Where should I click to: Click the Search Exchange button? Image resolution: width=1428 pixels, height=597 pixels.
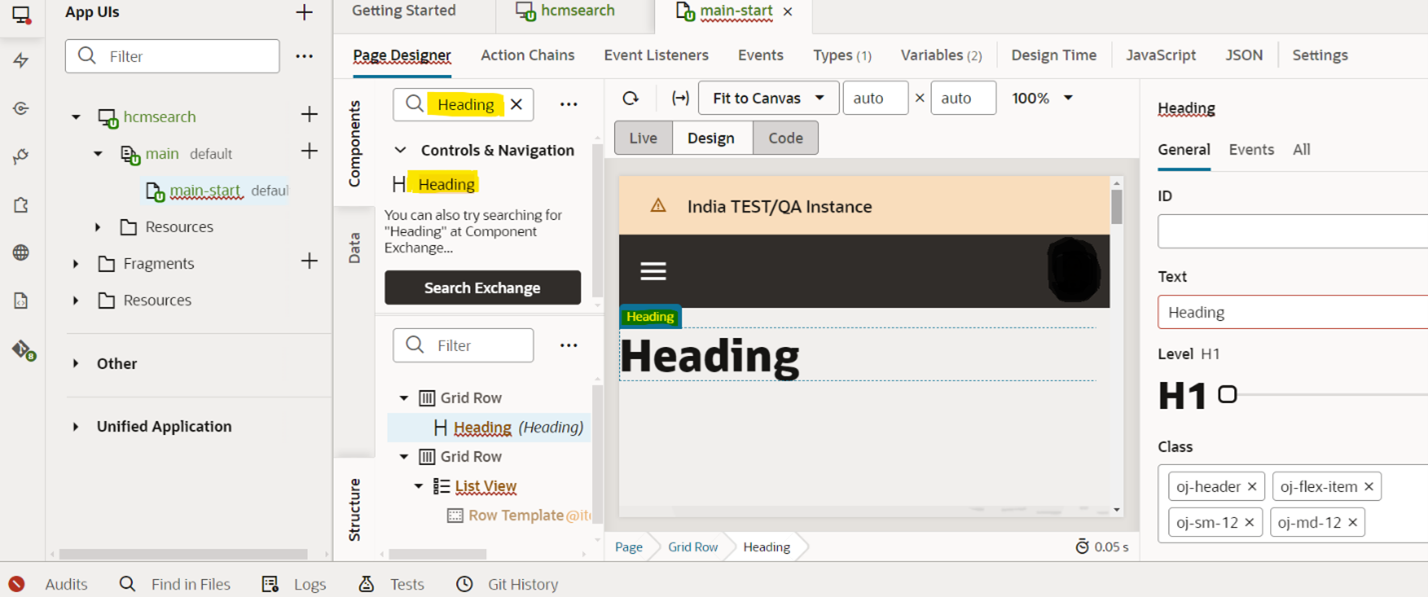coord(482,288)
